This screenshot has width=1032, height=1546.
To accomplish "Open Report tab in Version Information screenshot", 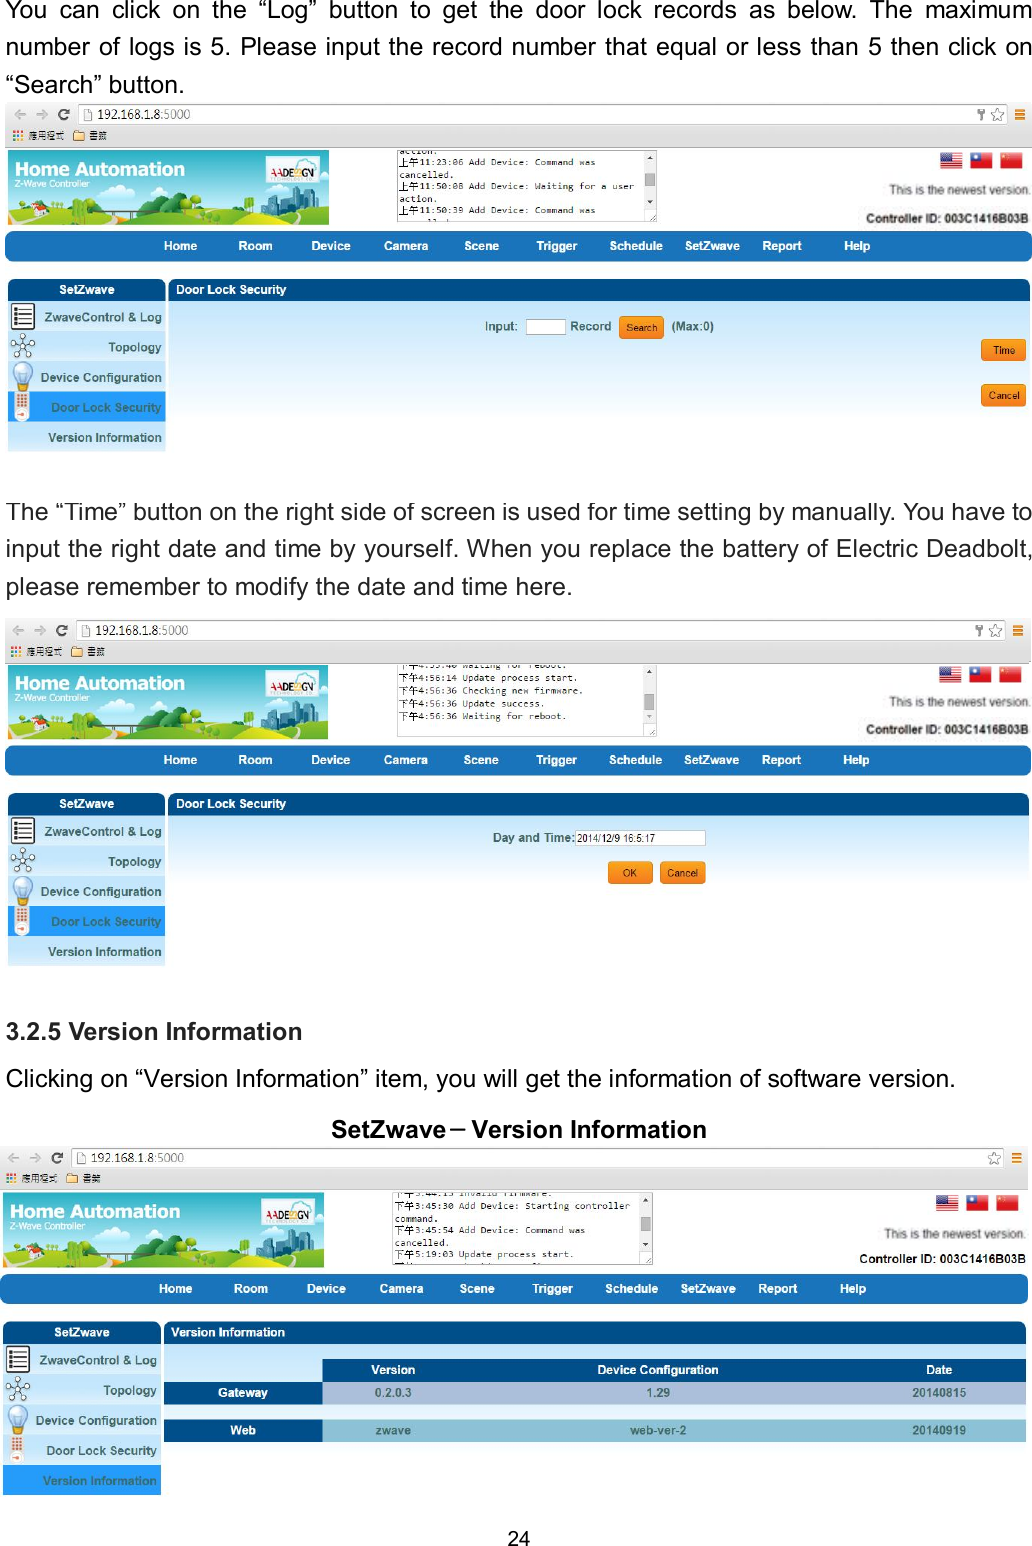I will (x=777, y=1289).
